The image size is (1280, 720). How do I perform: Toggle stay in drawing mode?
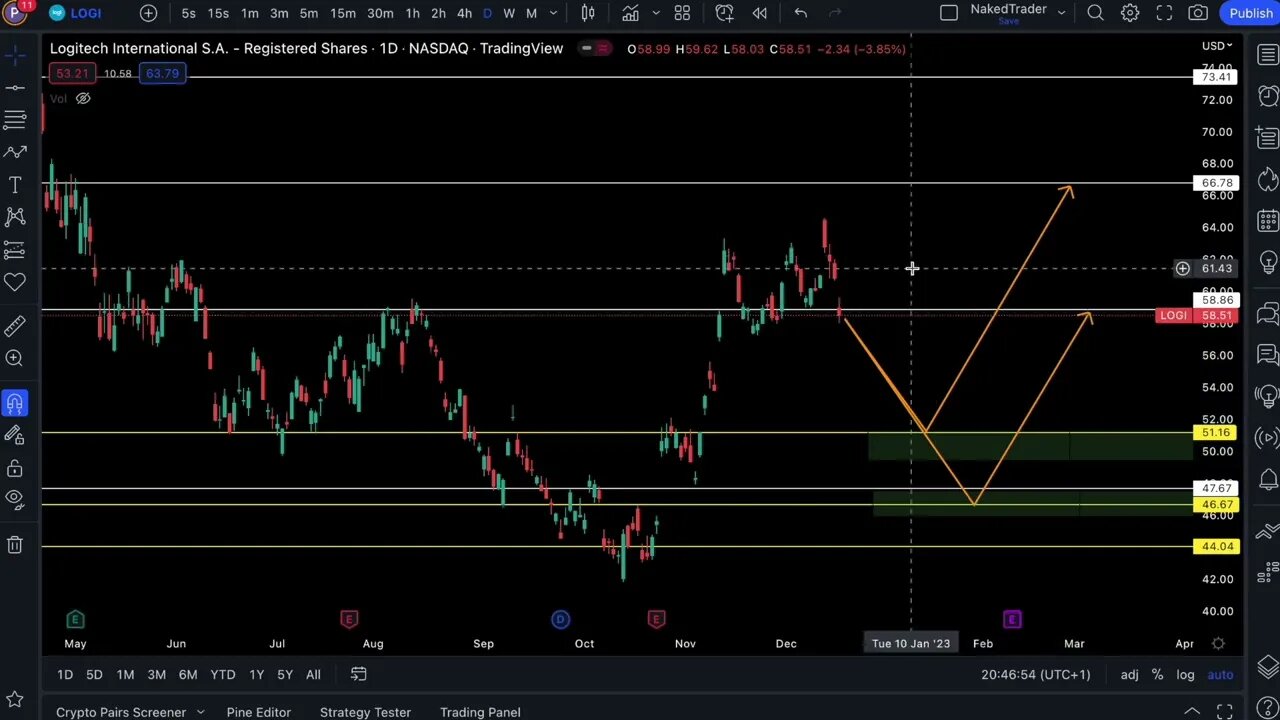[x=15, y=436]
